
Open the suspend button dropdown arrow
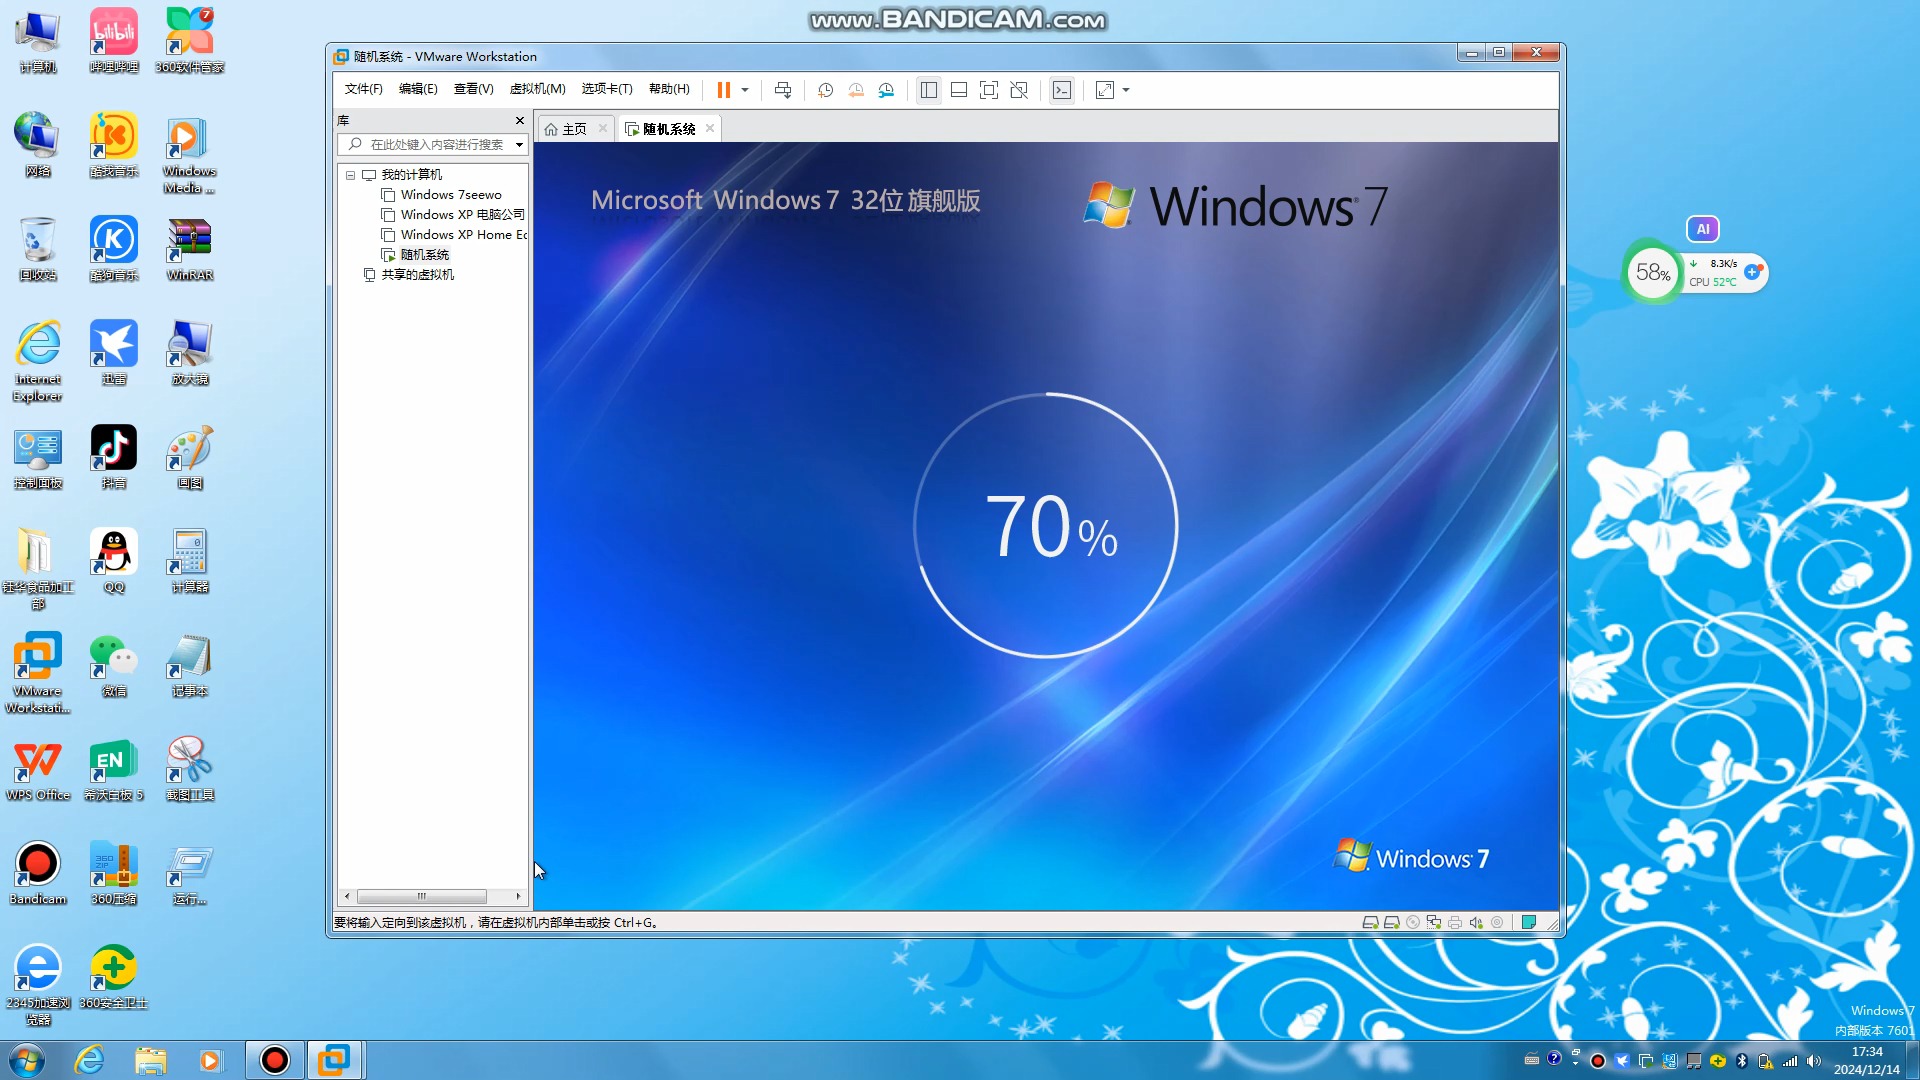click(744, 90)
